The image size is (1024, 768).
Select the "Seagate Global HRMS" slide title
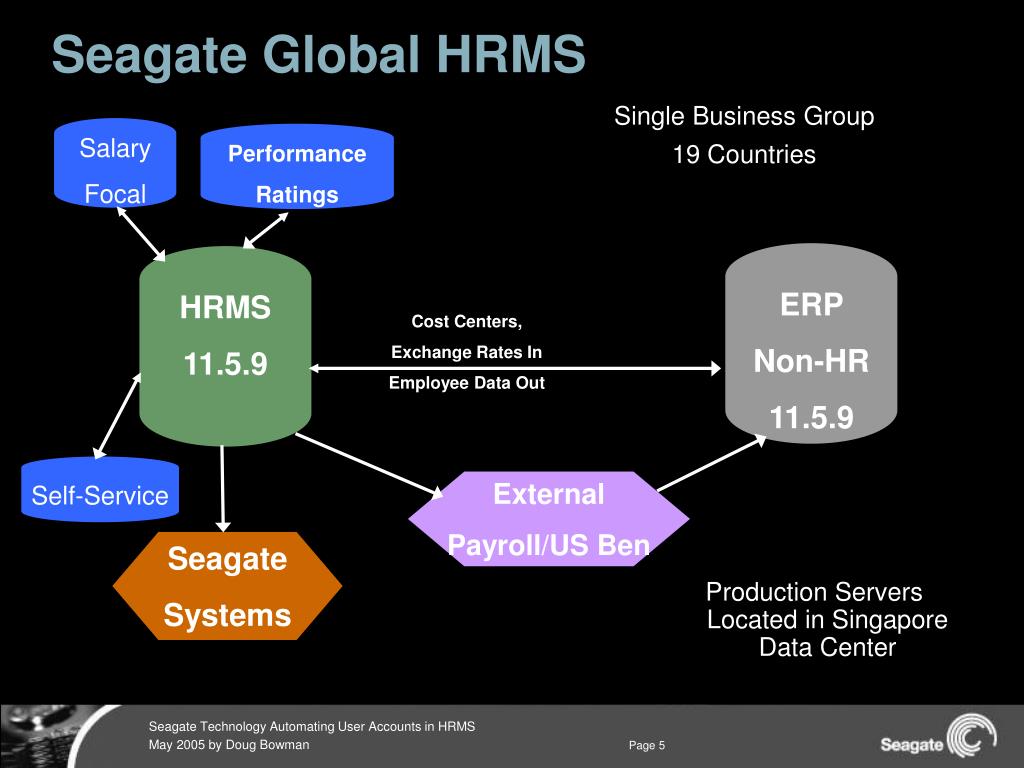pos(319,54)
